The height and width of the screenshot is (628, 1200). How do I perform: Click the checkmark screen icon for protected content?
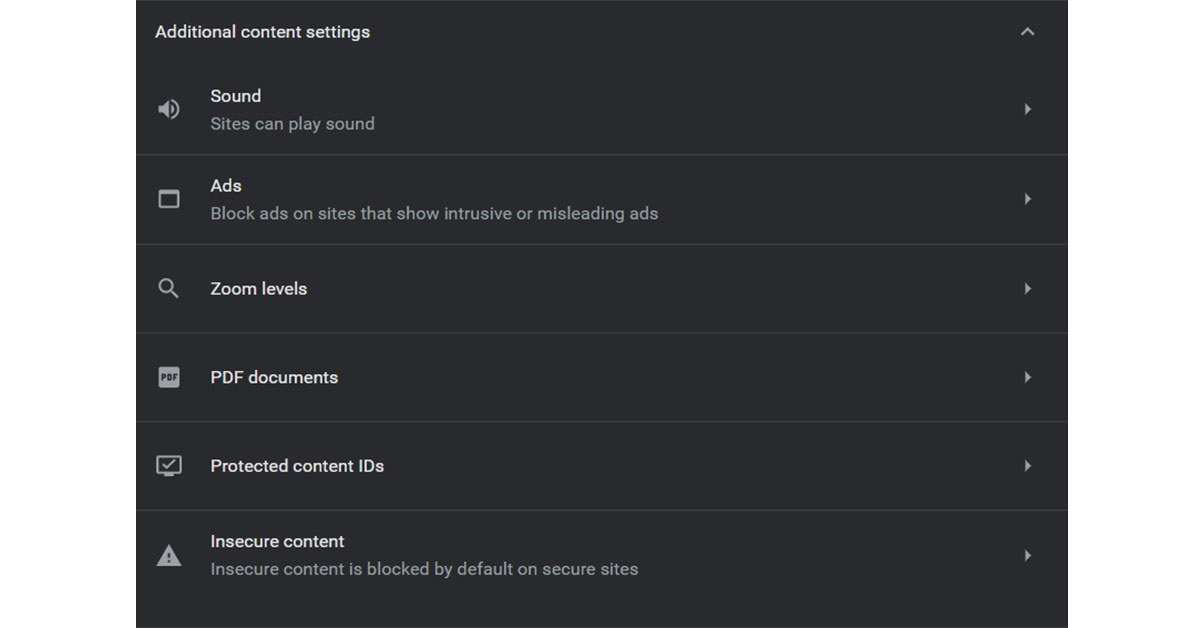pyautogui.click(x=168, y=465)
